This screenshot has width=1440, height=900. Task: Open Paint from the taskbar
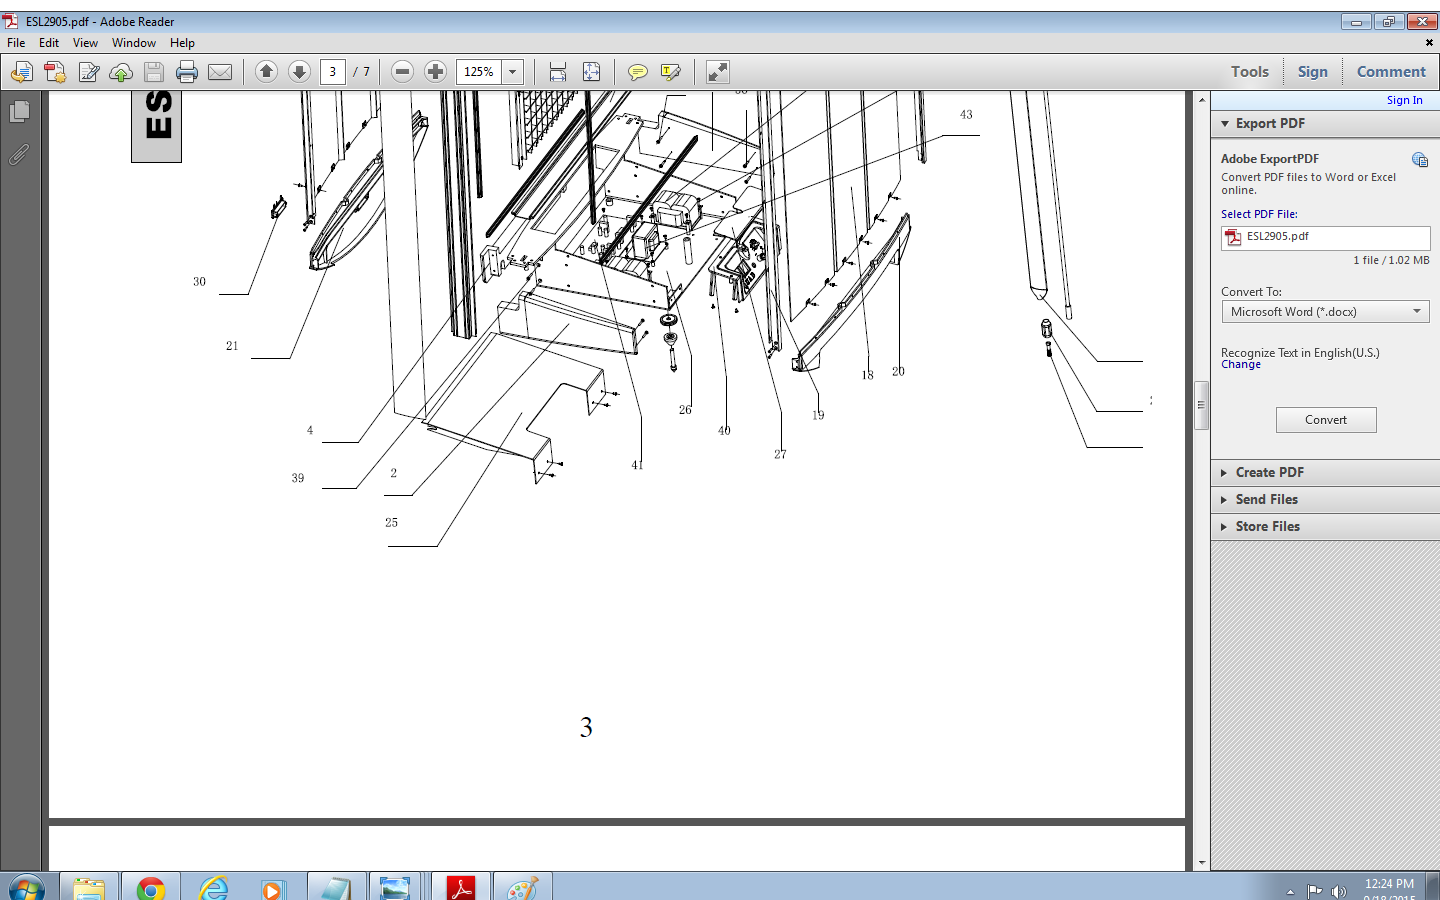(523, 887)
